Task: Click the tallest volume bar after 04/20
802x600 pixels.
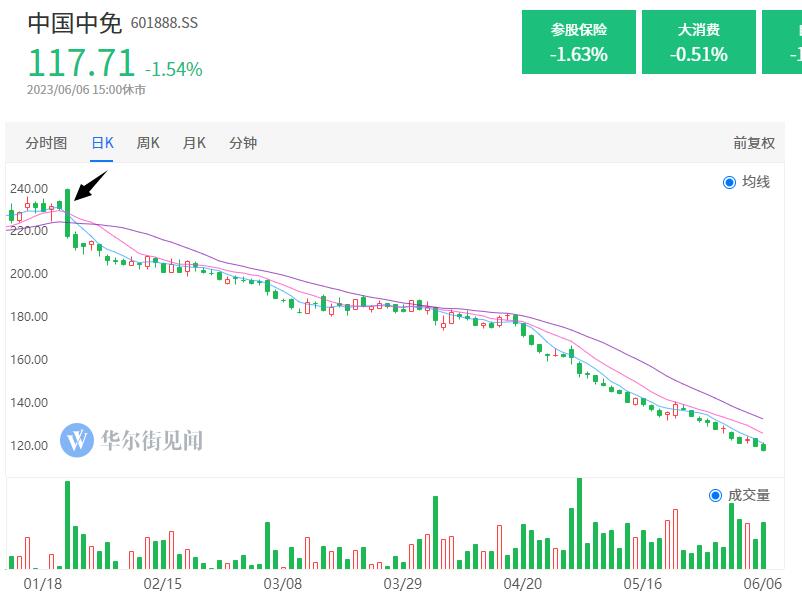Action: pos(580,523)
